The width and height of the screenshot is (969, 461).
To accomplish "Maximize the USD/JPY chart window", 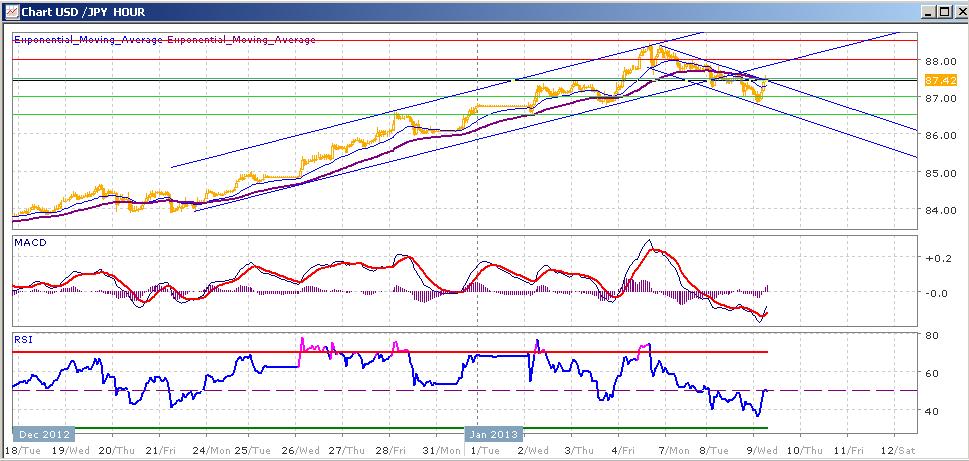I will point(942,11).
